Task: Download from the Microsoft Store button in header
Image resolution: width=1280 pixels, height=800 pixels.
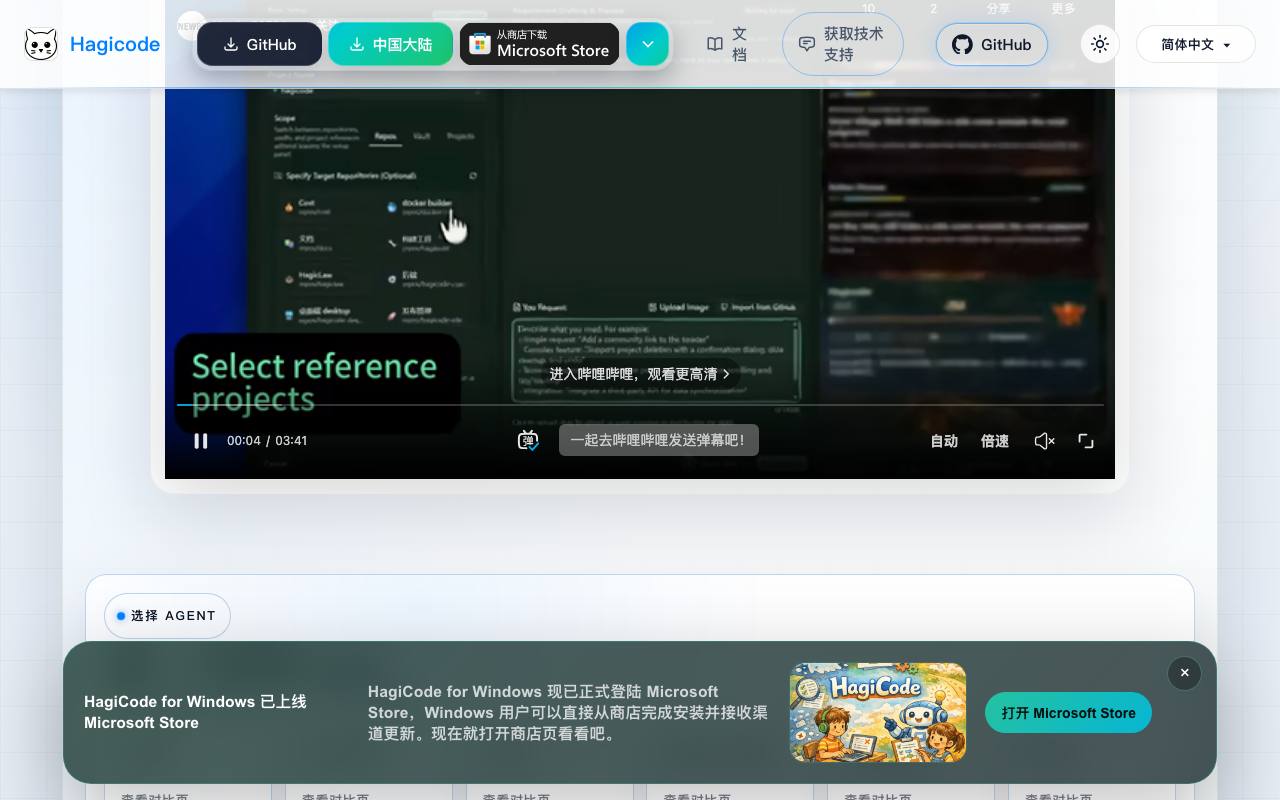Action: pos(539,45)
